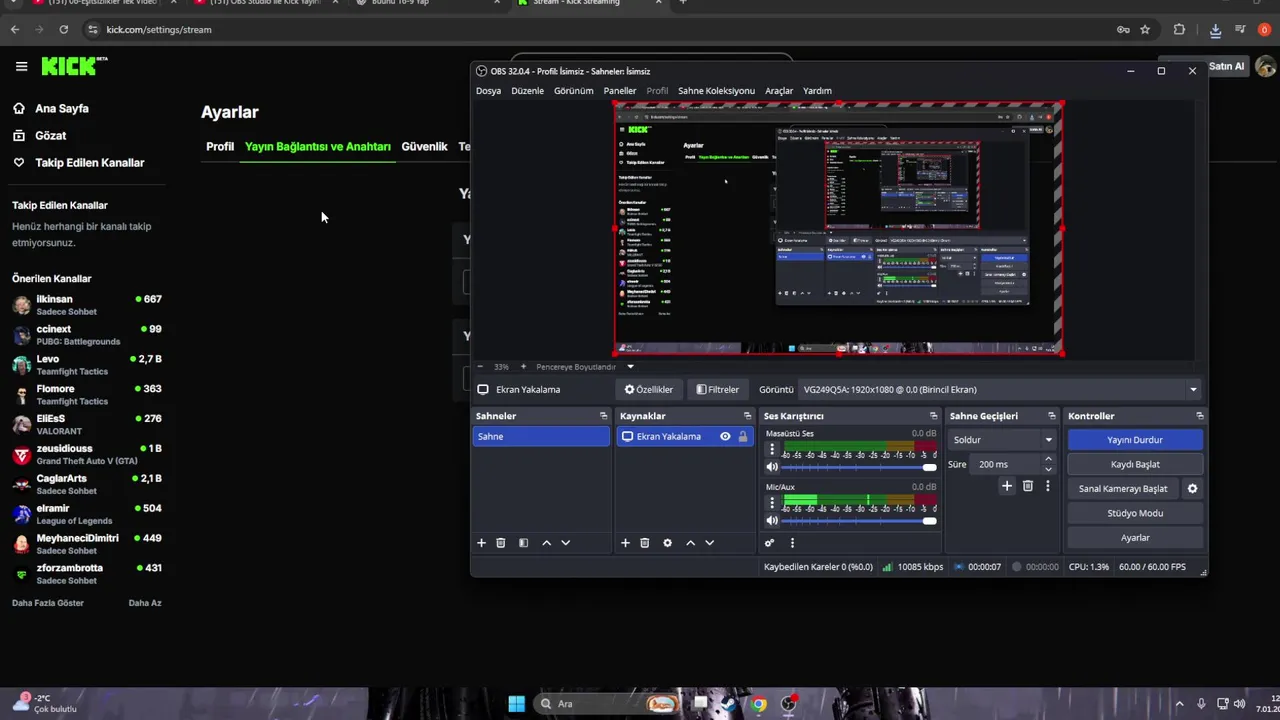Add a new scene with the plus icon in Sahneler
Screen dimensions: 1280x720
pyautogui.click(x=481, y=543)
